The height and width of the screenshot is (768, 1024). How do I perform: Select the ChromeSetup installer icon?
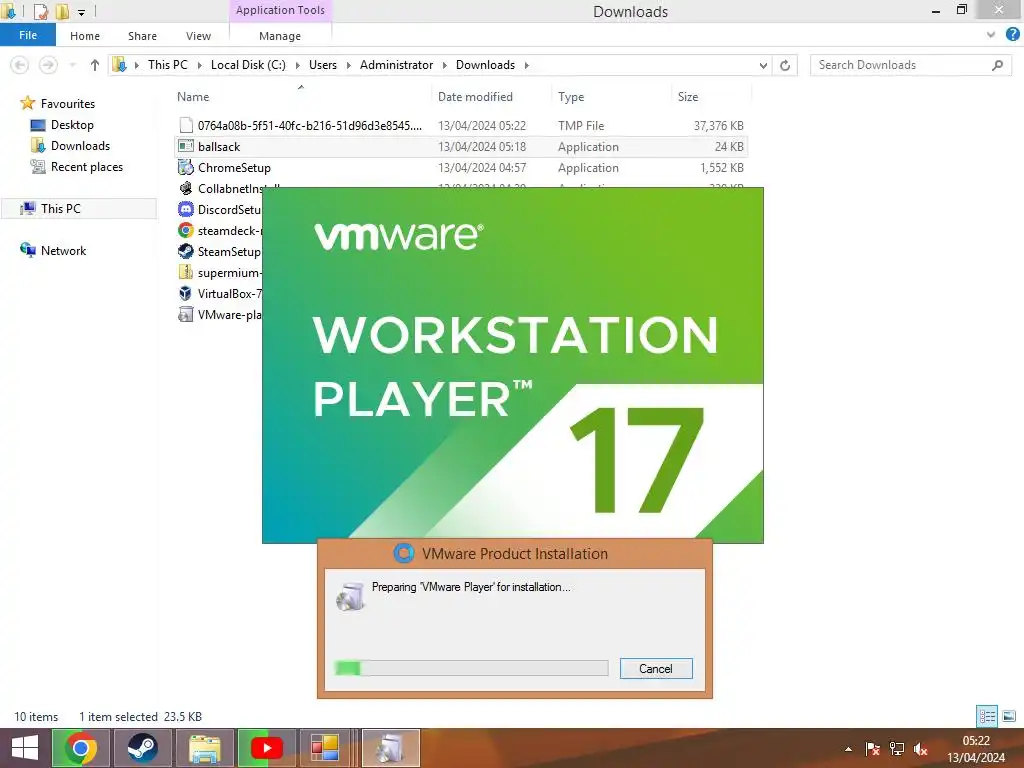pyautogui.click(x=186, y=167)
